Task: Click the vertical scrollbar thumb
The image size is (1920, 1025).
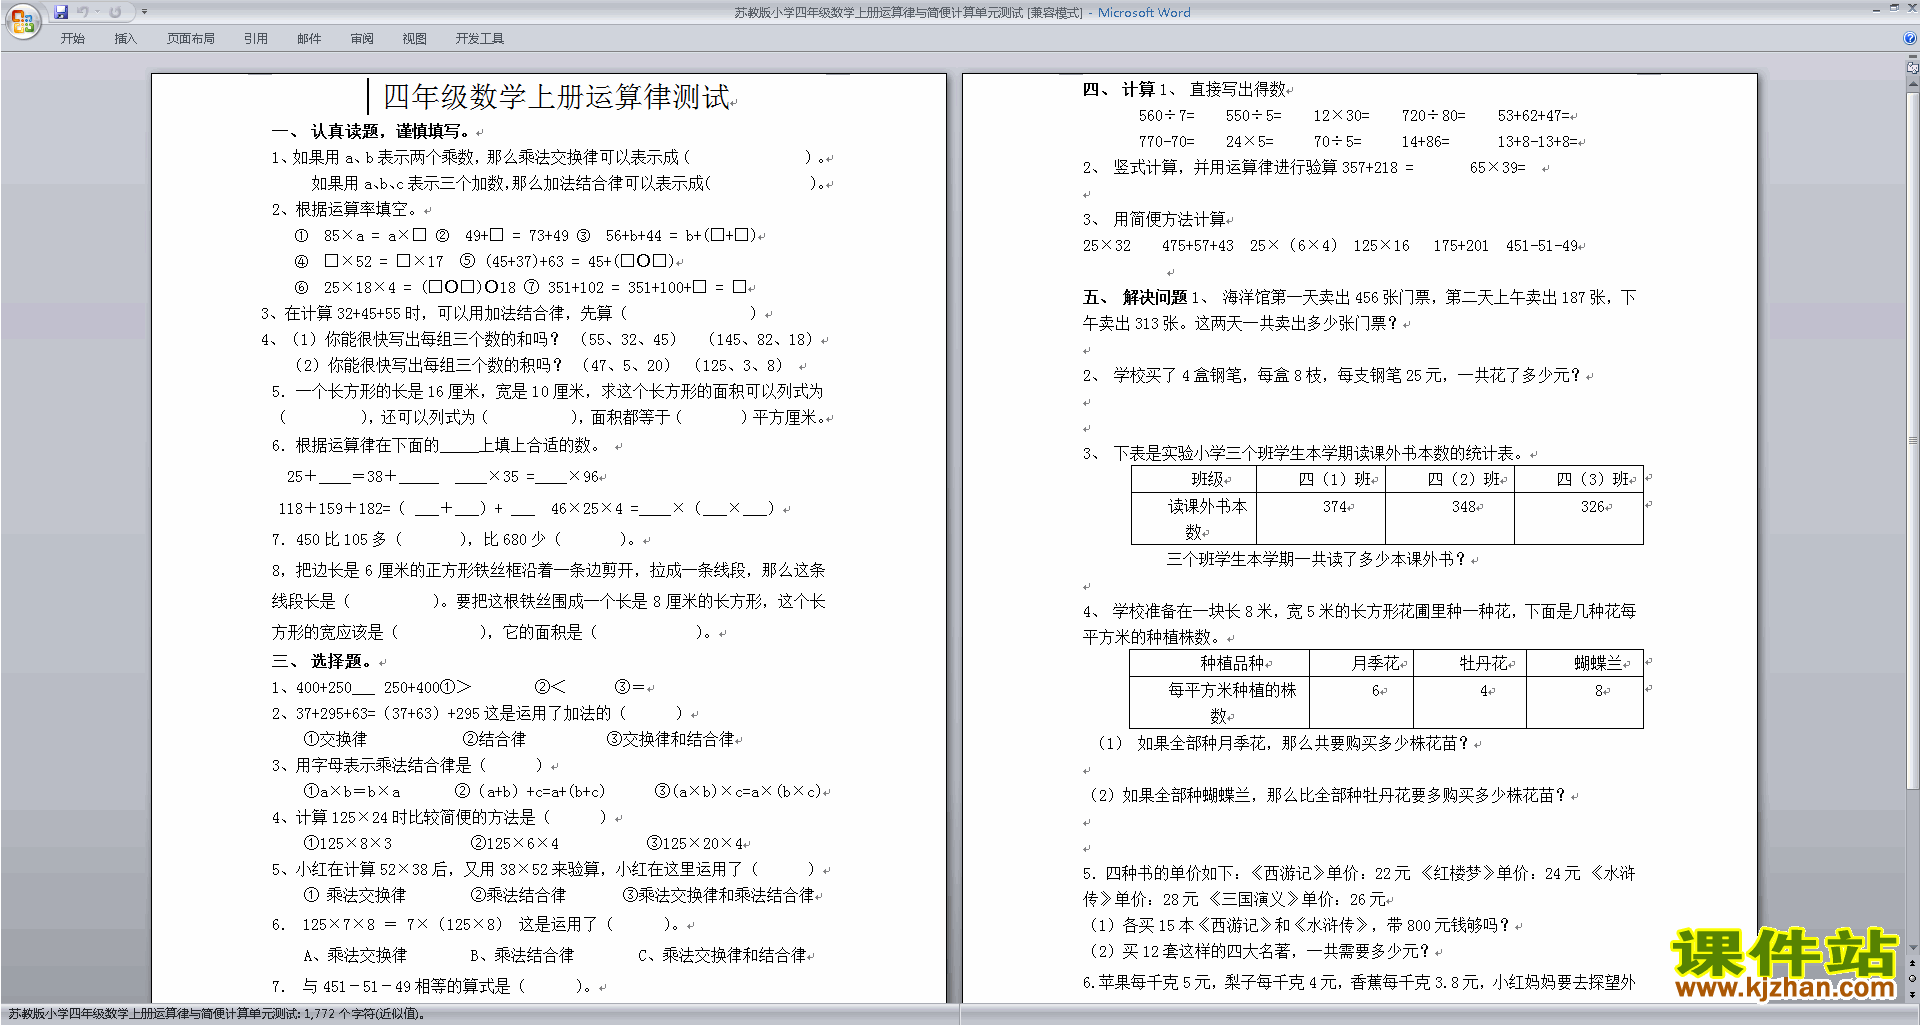Action: pyautogui.click(x=1913, y=440)
